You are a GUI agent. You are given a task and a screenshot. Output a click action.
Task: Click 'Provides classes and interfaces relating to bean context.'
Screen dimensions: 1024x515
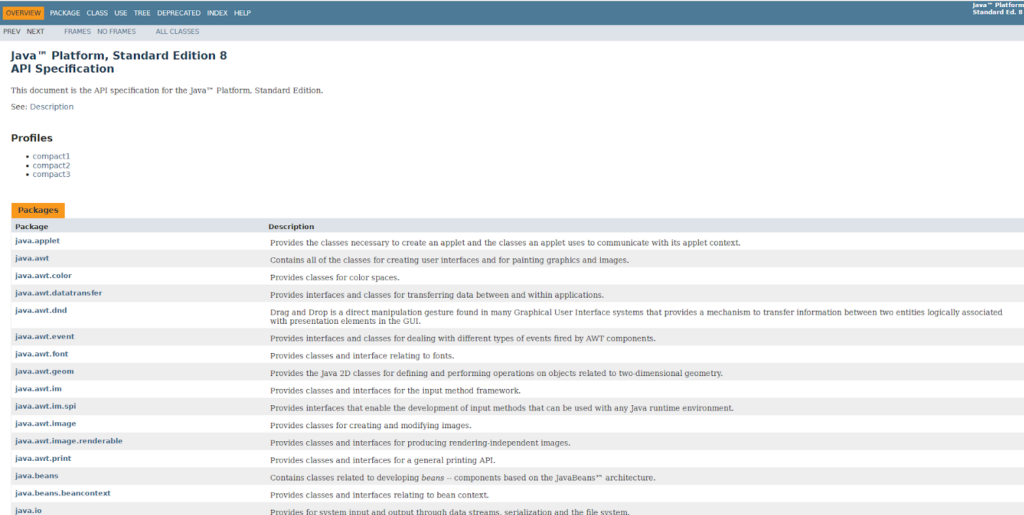[379, 495]
